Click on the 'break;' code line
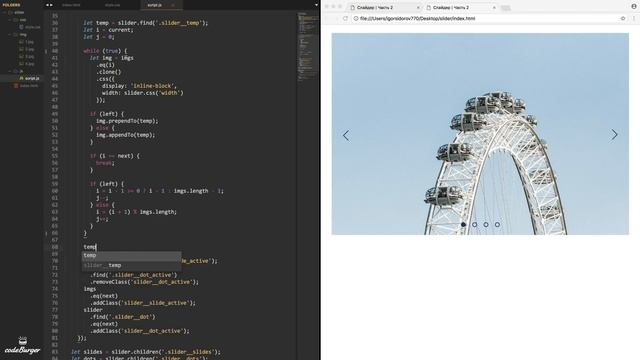The height and width of the screenshot is (360, 640). coord(105,163)
